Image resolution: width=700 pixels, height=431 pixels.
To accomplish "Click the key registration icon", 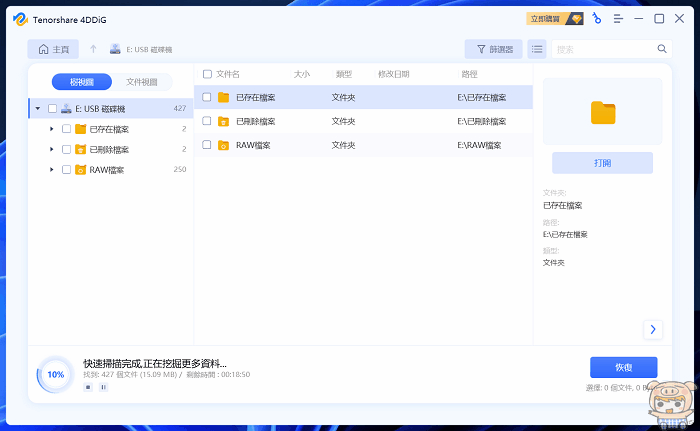I will pos(597,19).
